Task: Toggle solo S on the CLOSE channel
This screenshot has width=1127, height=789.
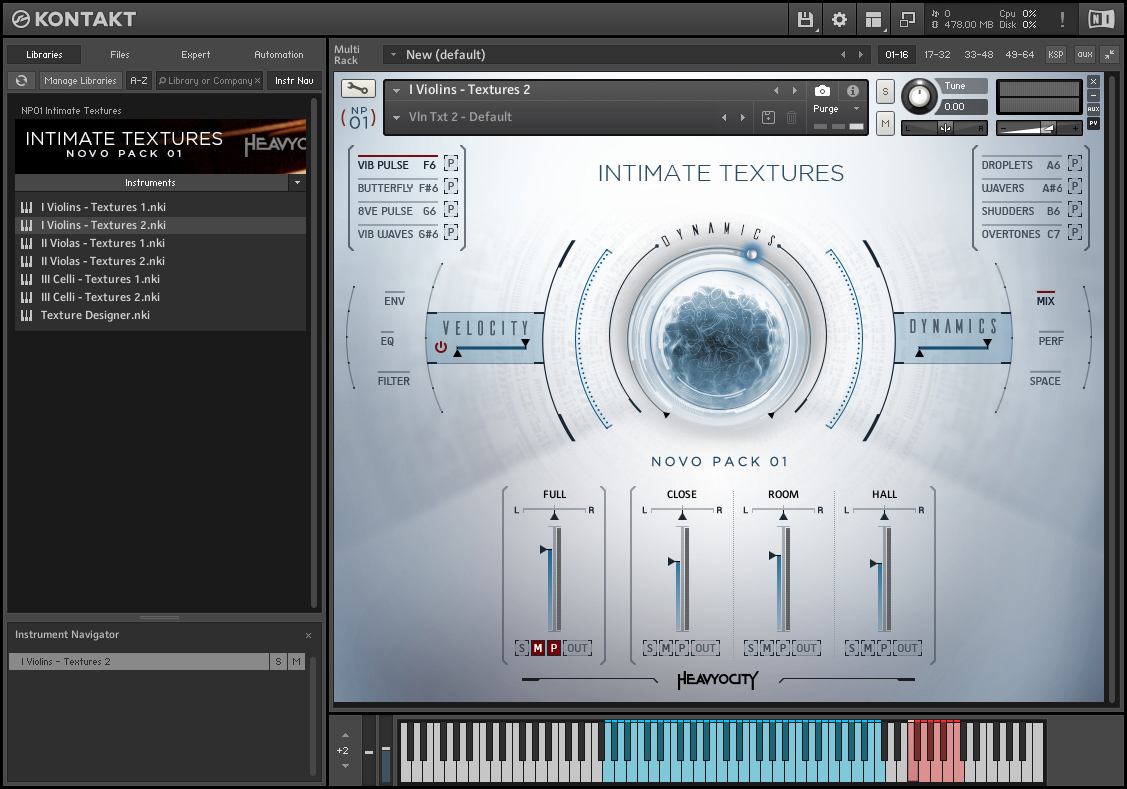Action: (x=650, y=648)
